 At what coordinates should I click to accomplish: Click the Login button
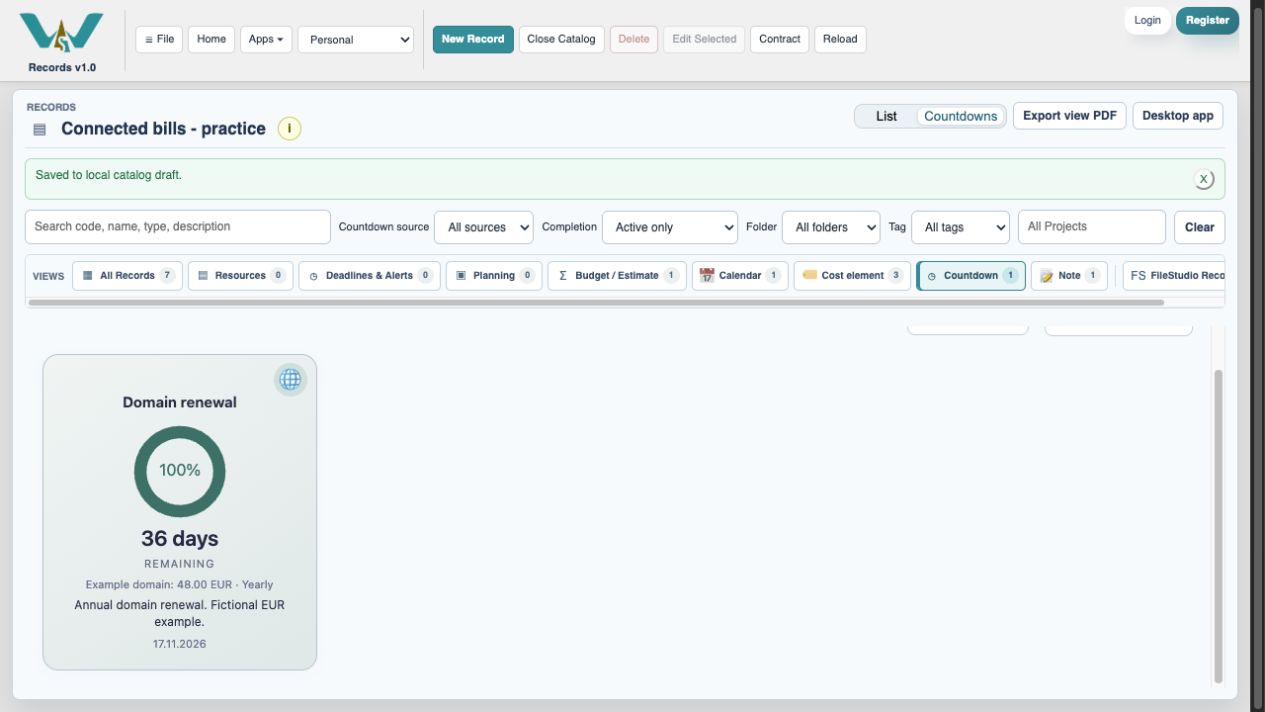[1148, 20]
